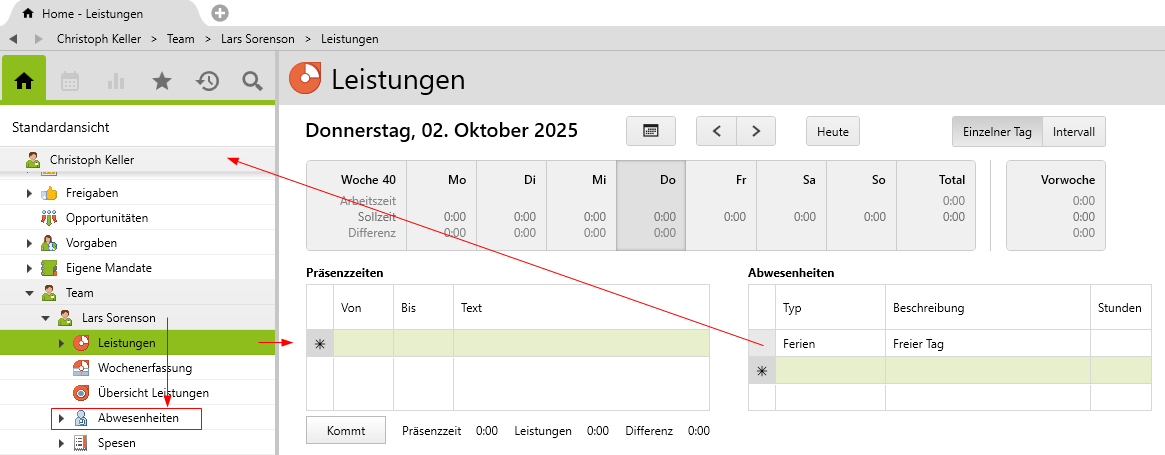Collapse the Team tree node
The width and height of the screenshot is (1165, 455).
29,293
